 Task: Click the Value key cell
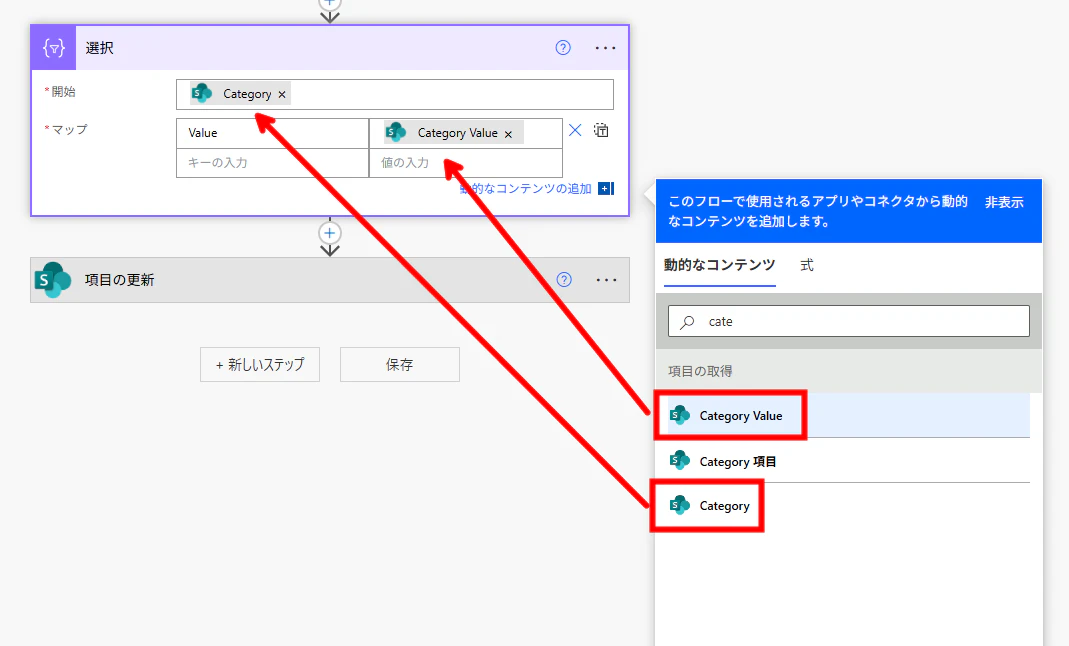tap(273, 134)
